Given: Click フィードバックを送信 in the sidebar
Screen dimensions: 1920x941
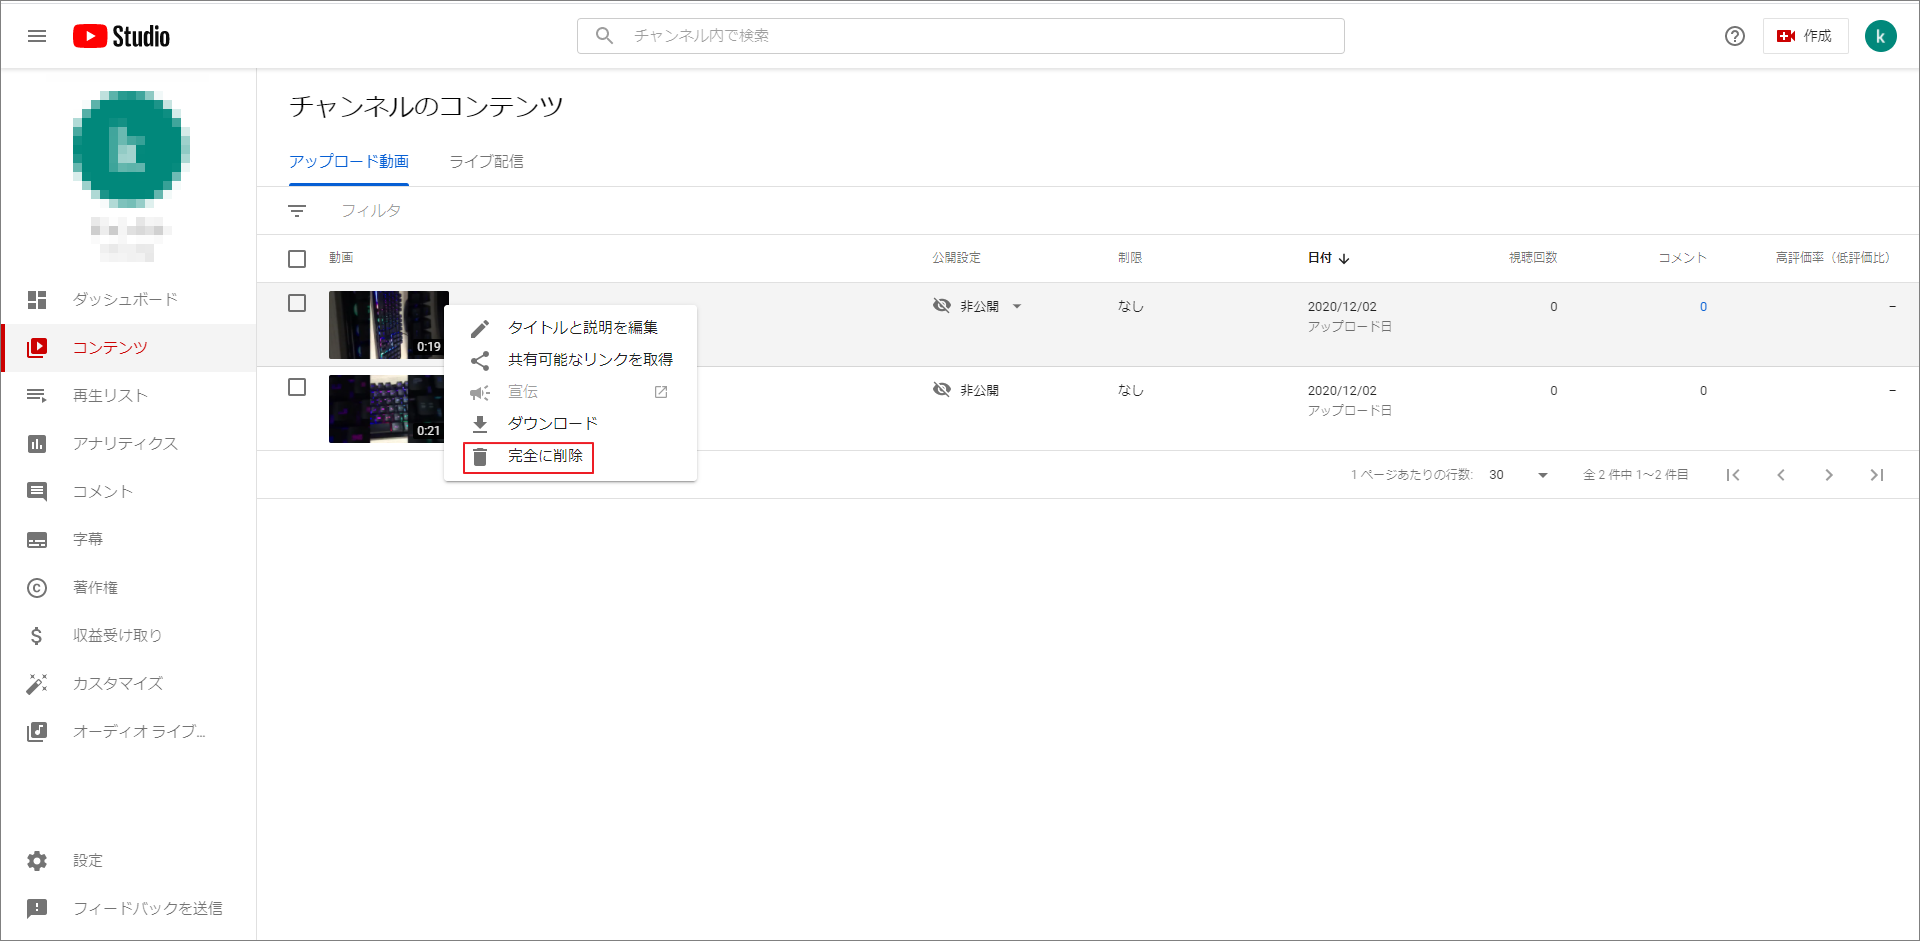Looking at the screenshot, I should tap(128, 908).
